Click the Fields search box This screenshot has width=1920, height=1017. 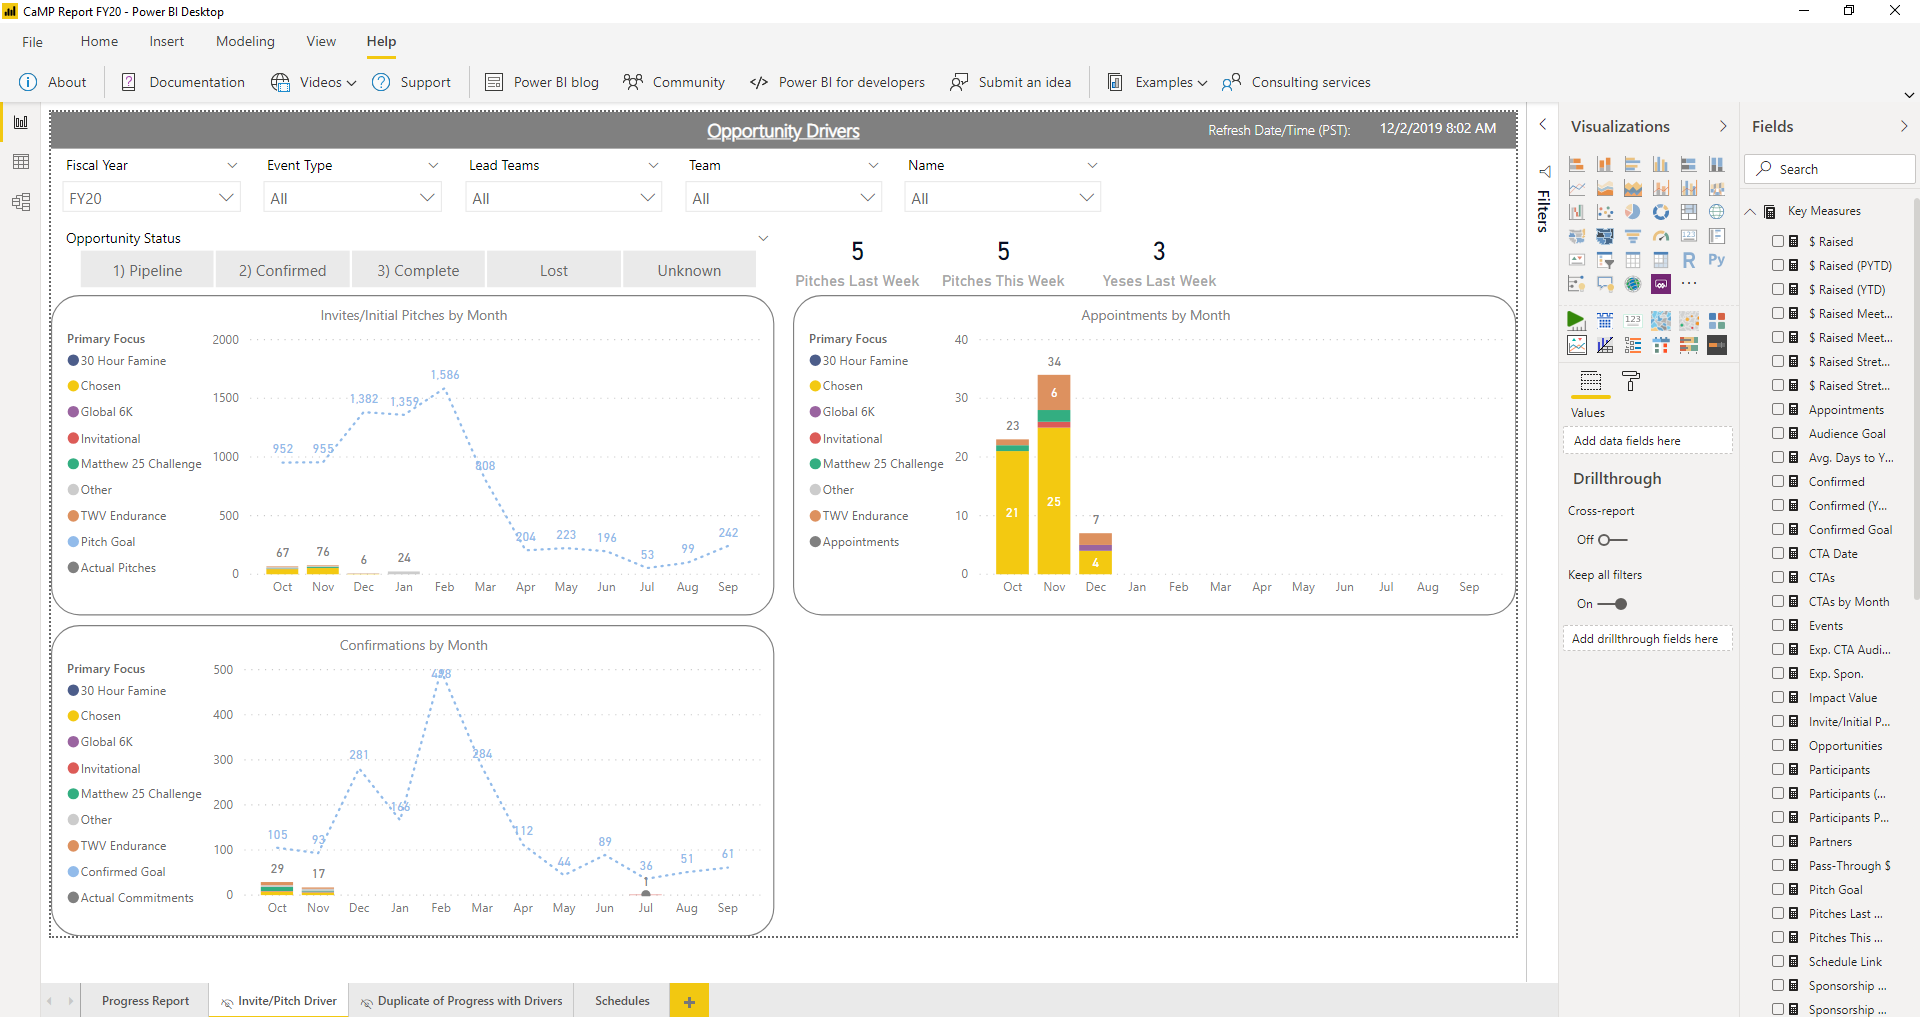(1830, 169)
